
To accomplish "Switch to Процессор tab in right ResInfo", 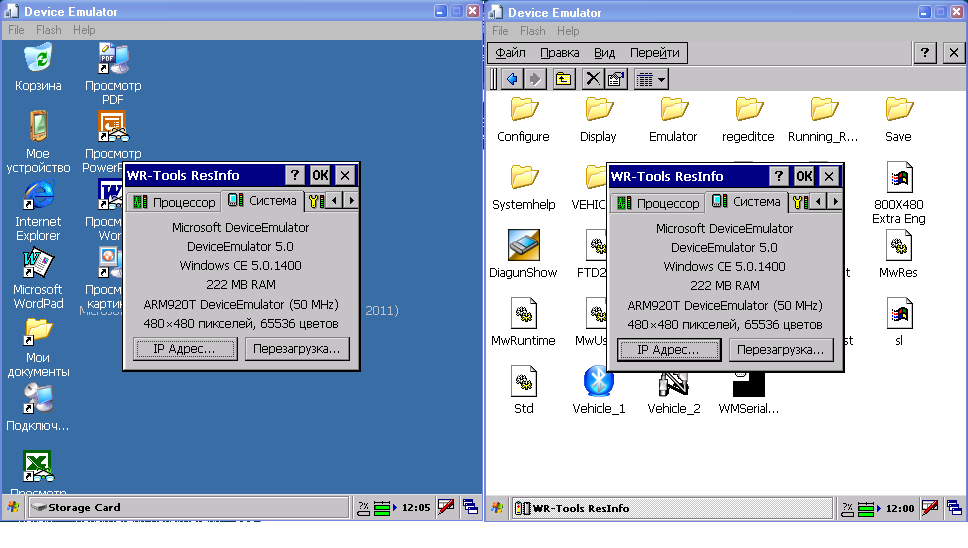I will pos(659,203).
